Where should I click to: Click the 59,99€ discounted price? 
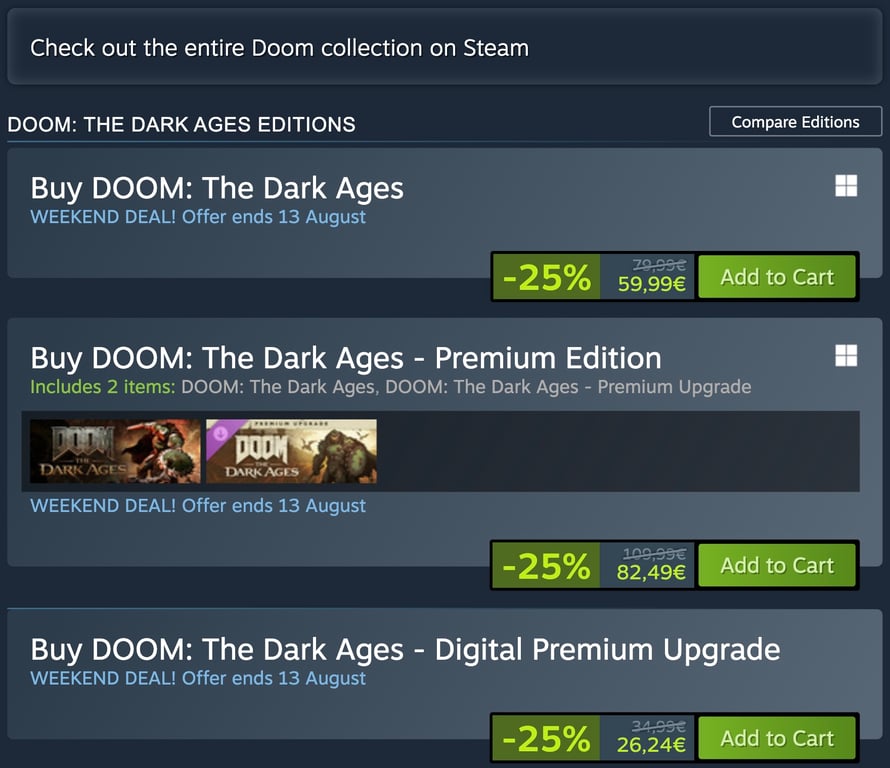(x=651, y=284)
